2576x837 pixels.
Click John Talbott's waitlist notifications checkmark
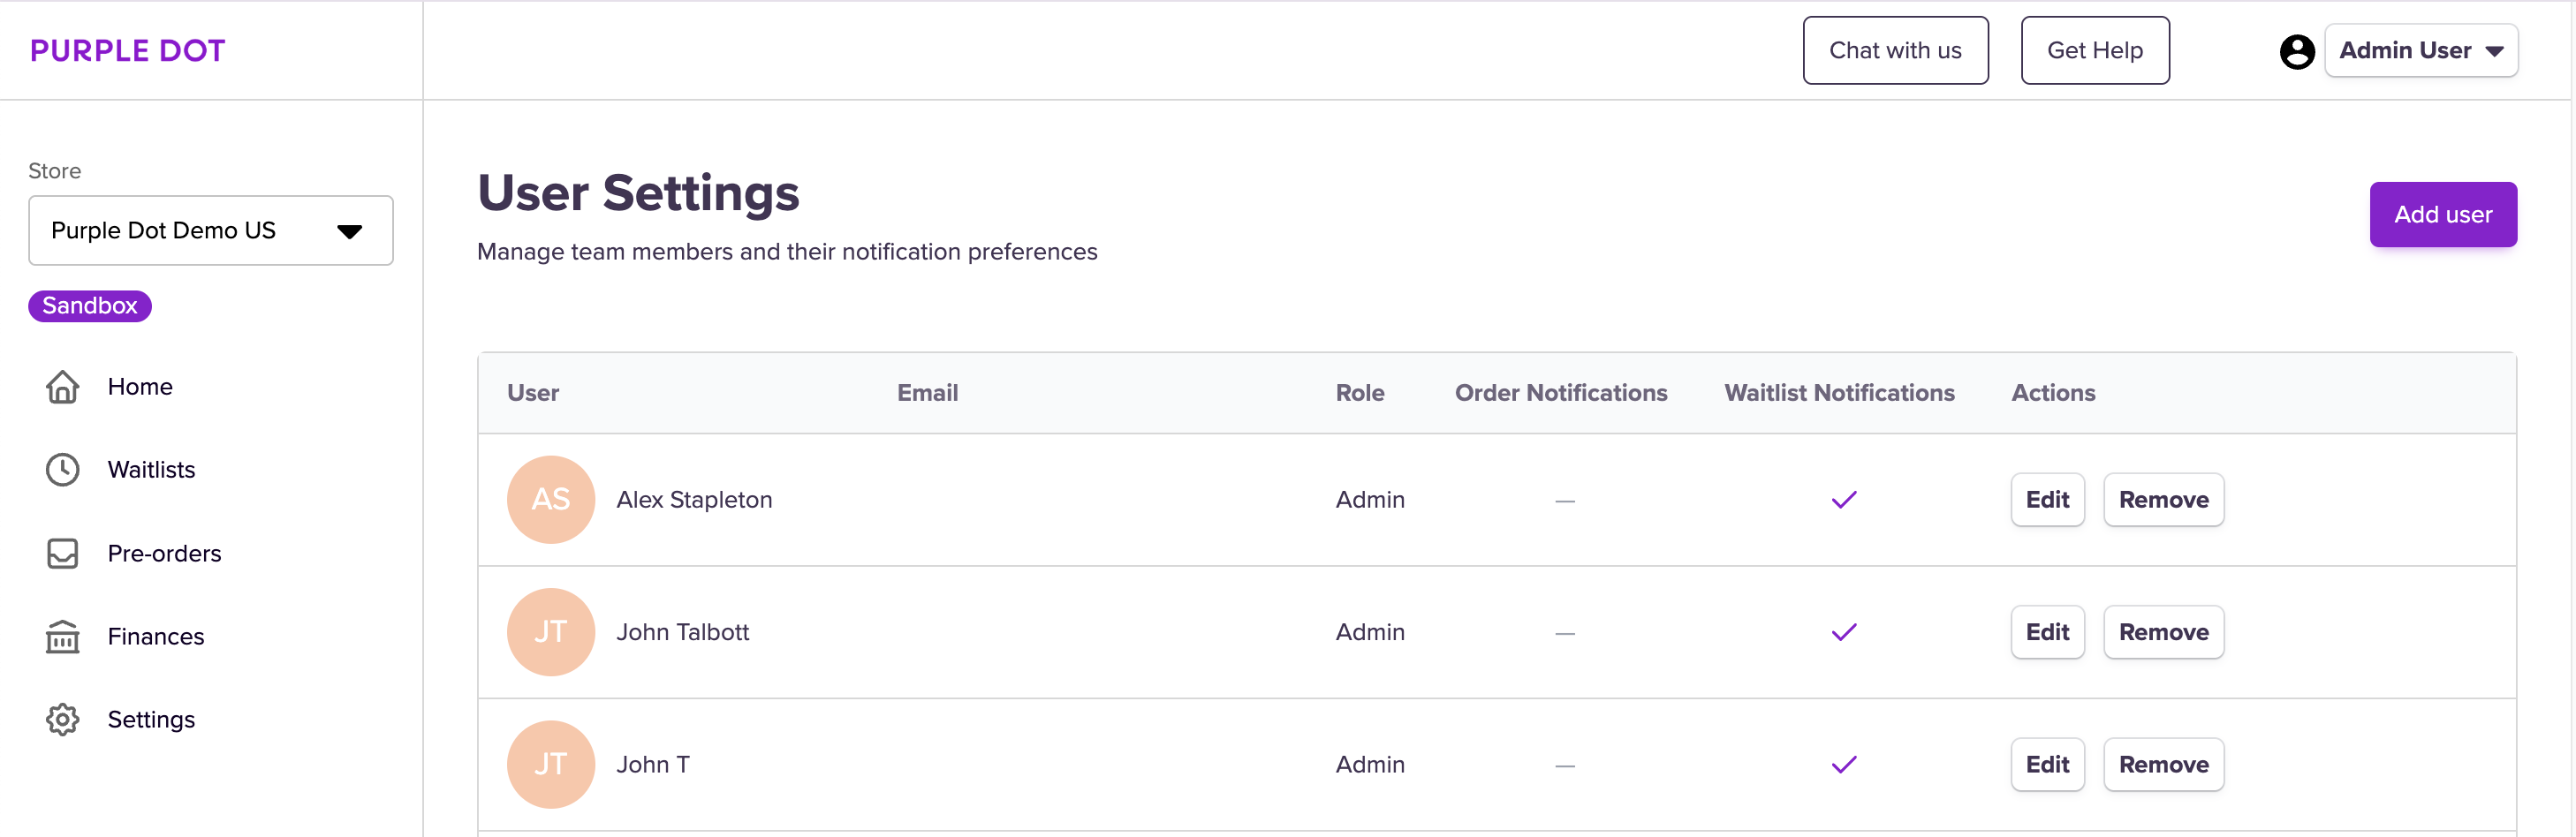(x=1843, y=632)
